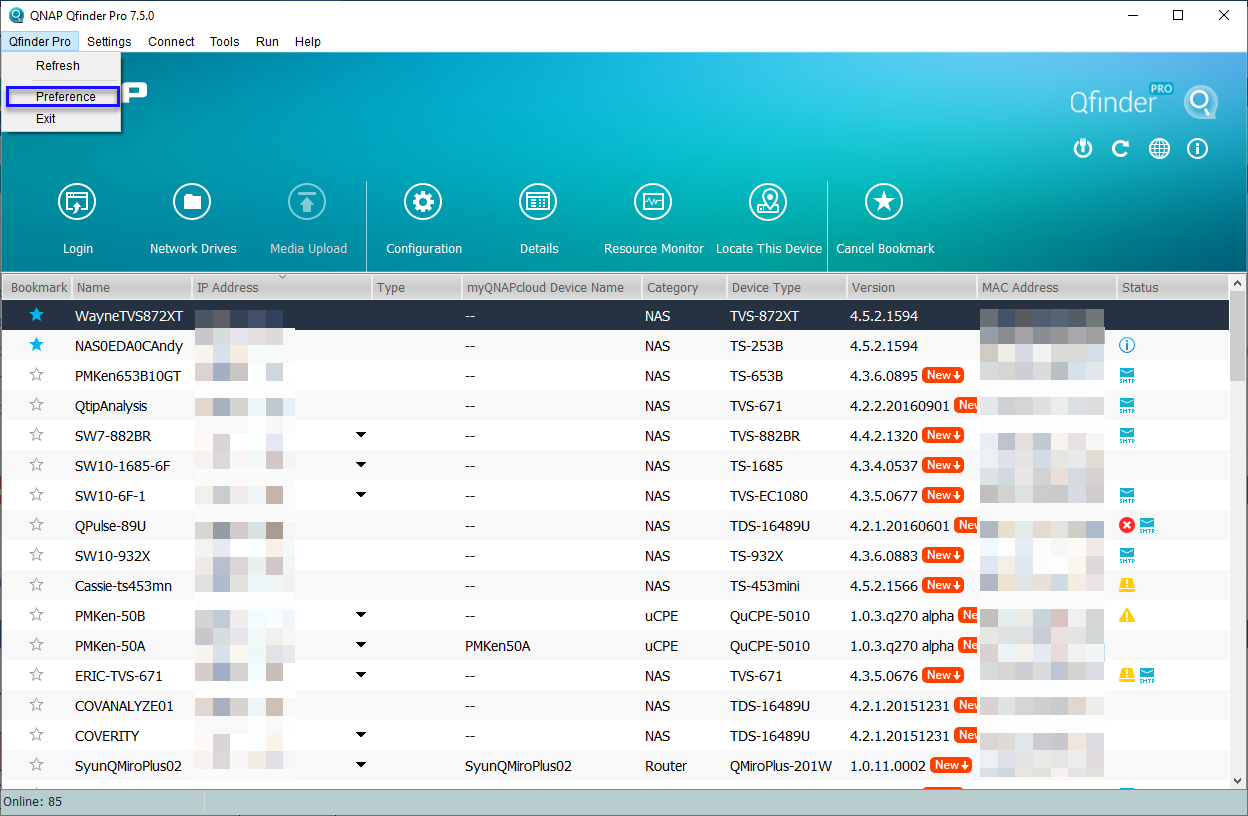Choose Exit from the open menu

coord(46,118)
